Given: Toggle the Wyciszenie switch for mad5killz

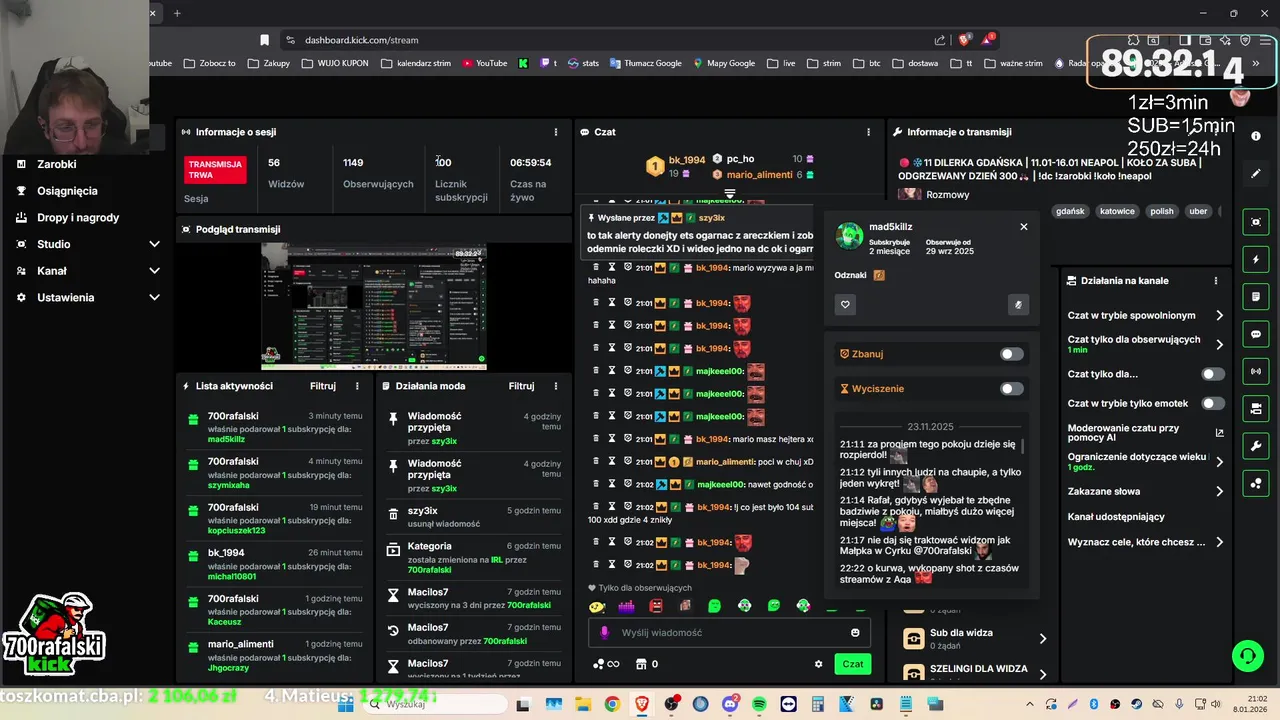Looking at the screenshot, I should 1012,389.
